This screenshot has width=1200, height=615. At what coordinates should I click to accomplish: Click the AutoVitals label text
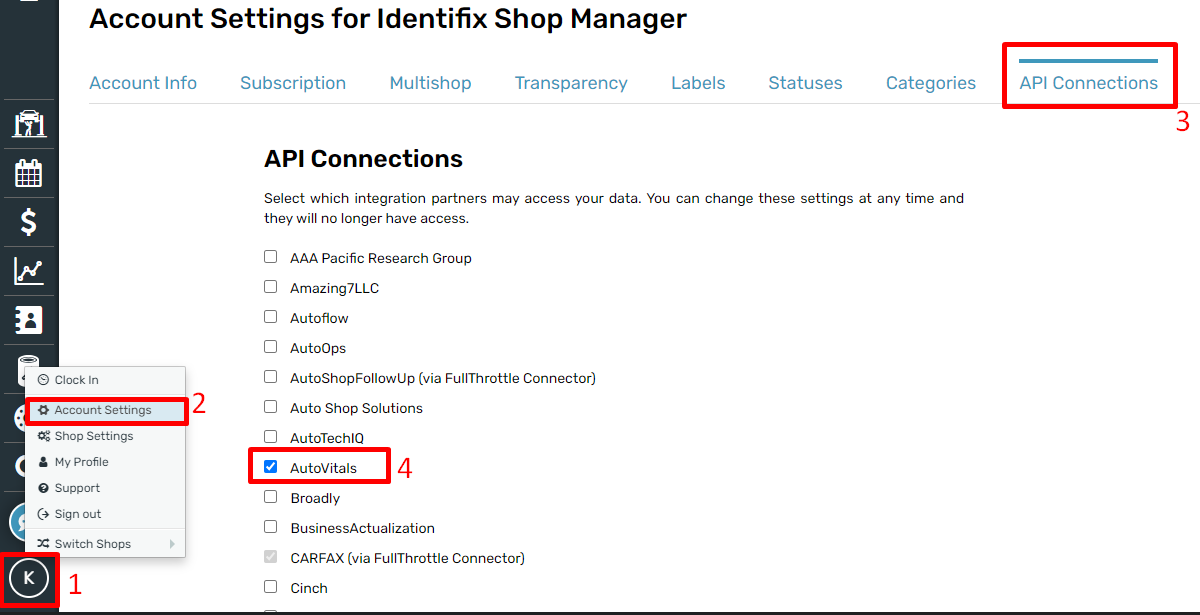(323, 468)
